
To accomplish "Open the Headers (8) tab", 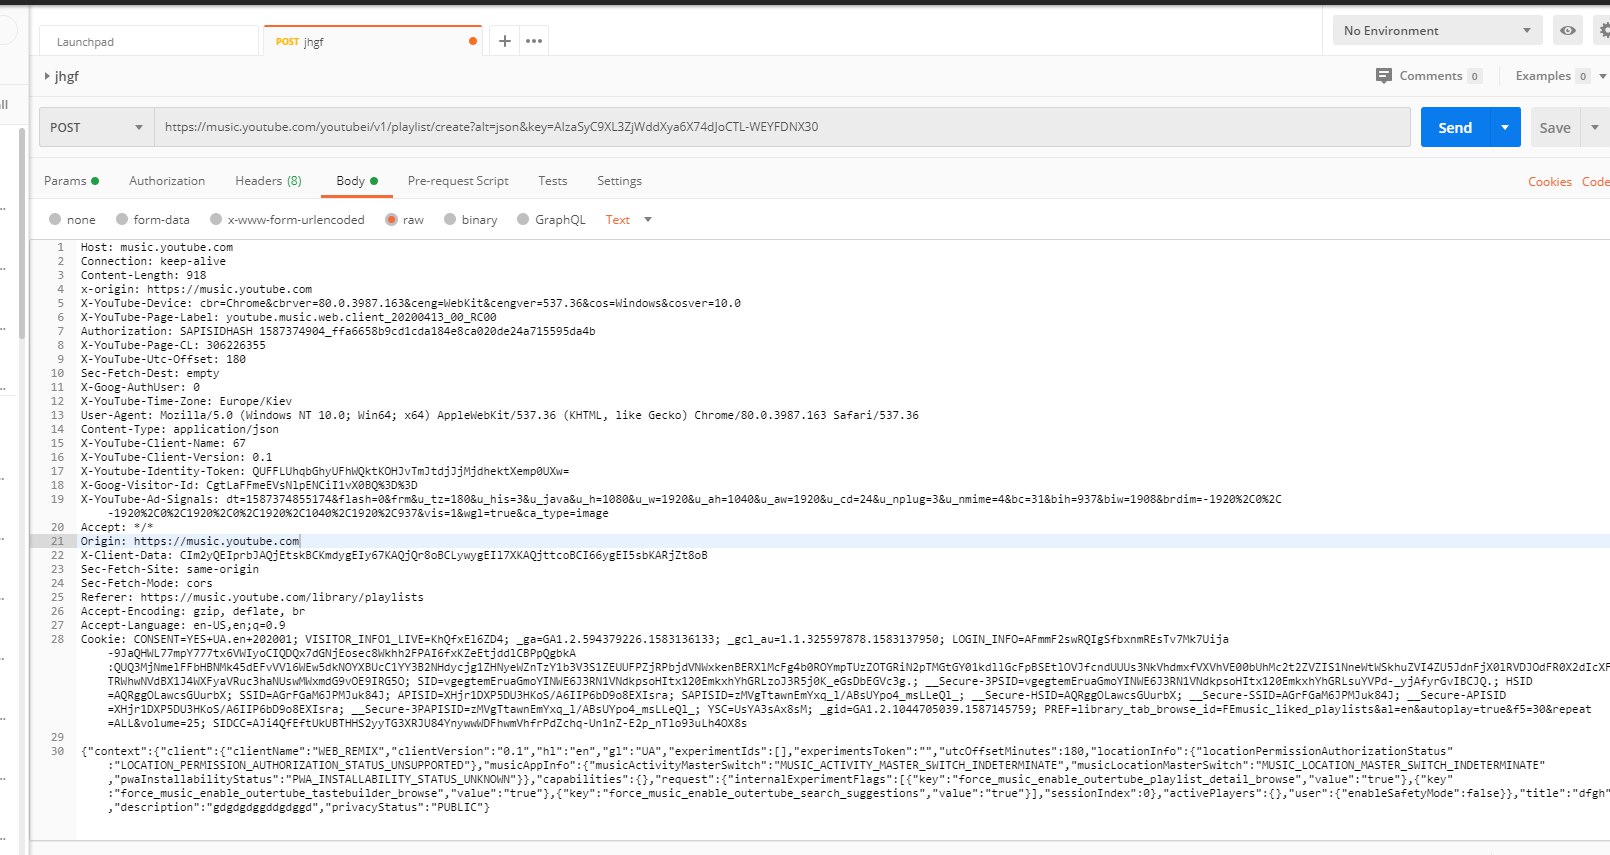I will (268, 181).
